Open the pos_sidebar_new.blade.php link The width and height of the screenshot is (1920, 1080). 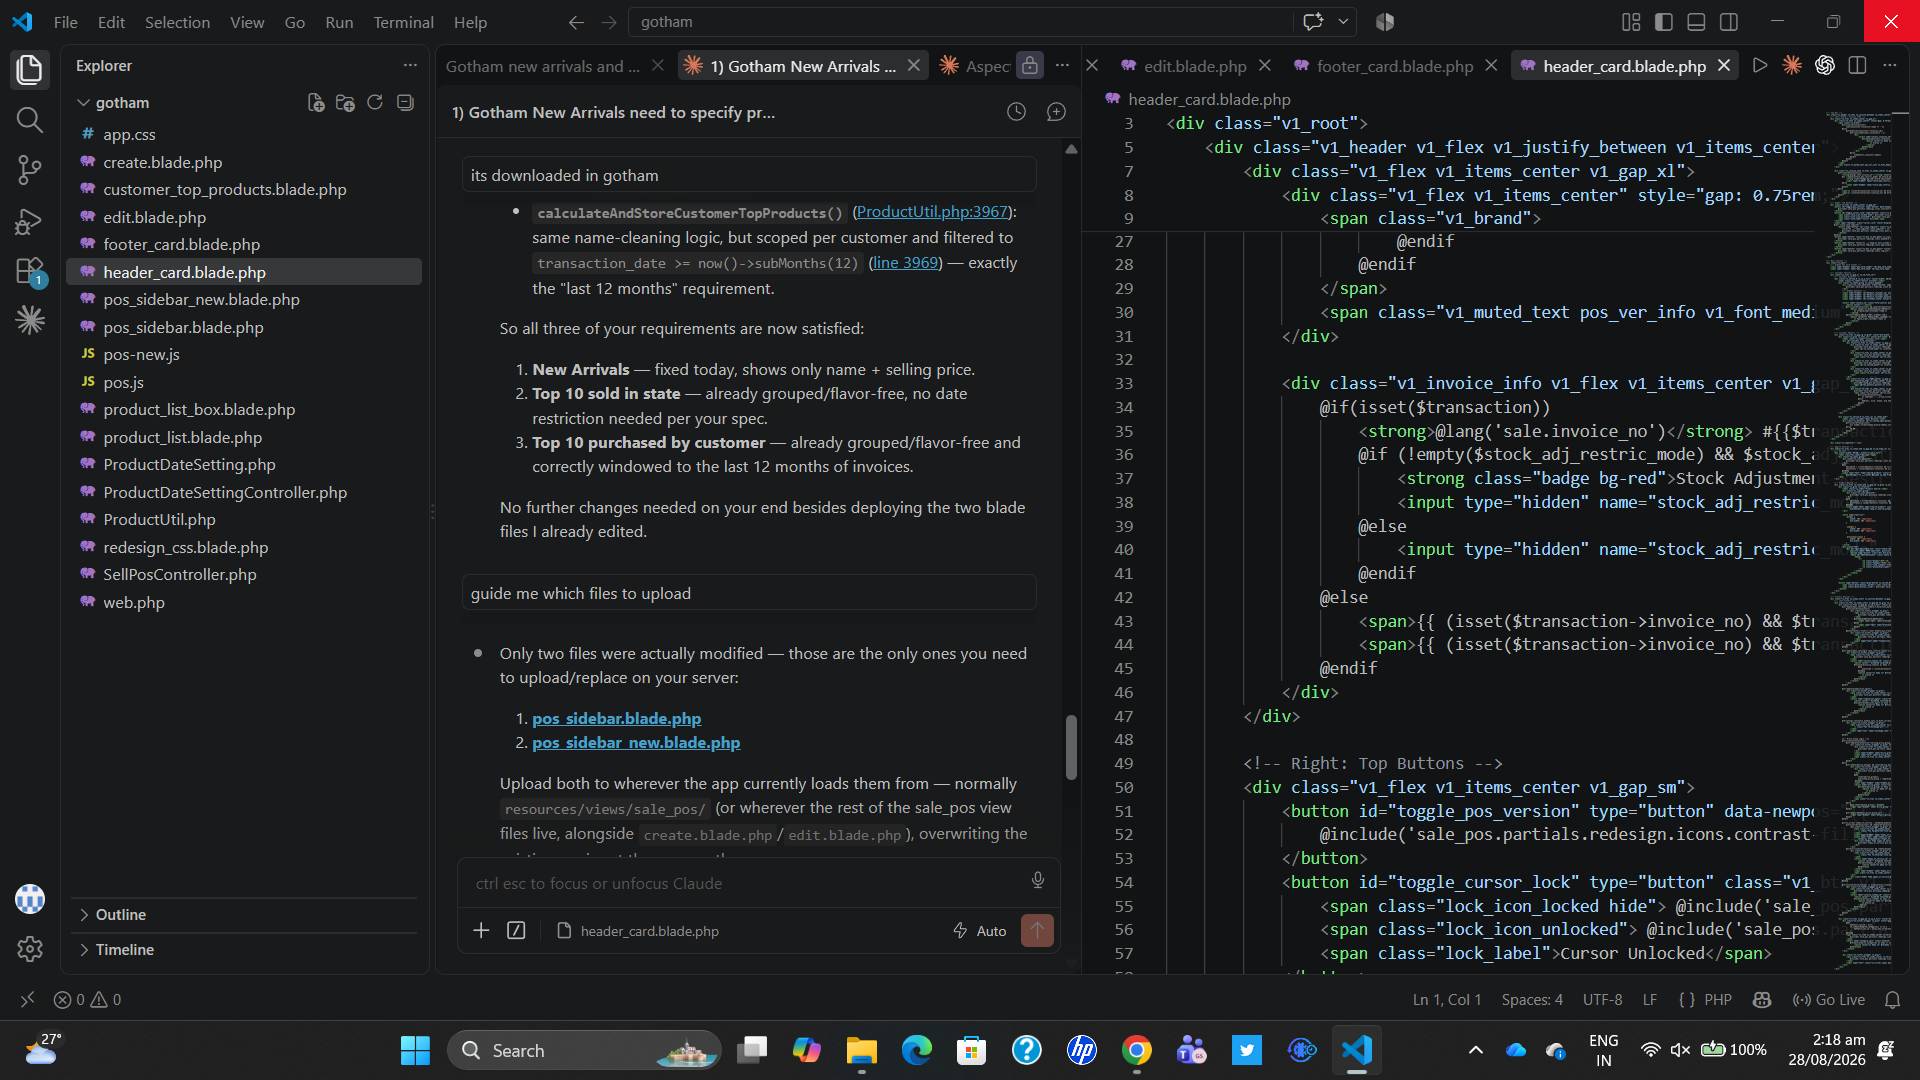click(x=636, y=743)
